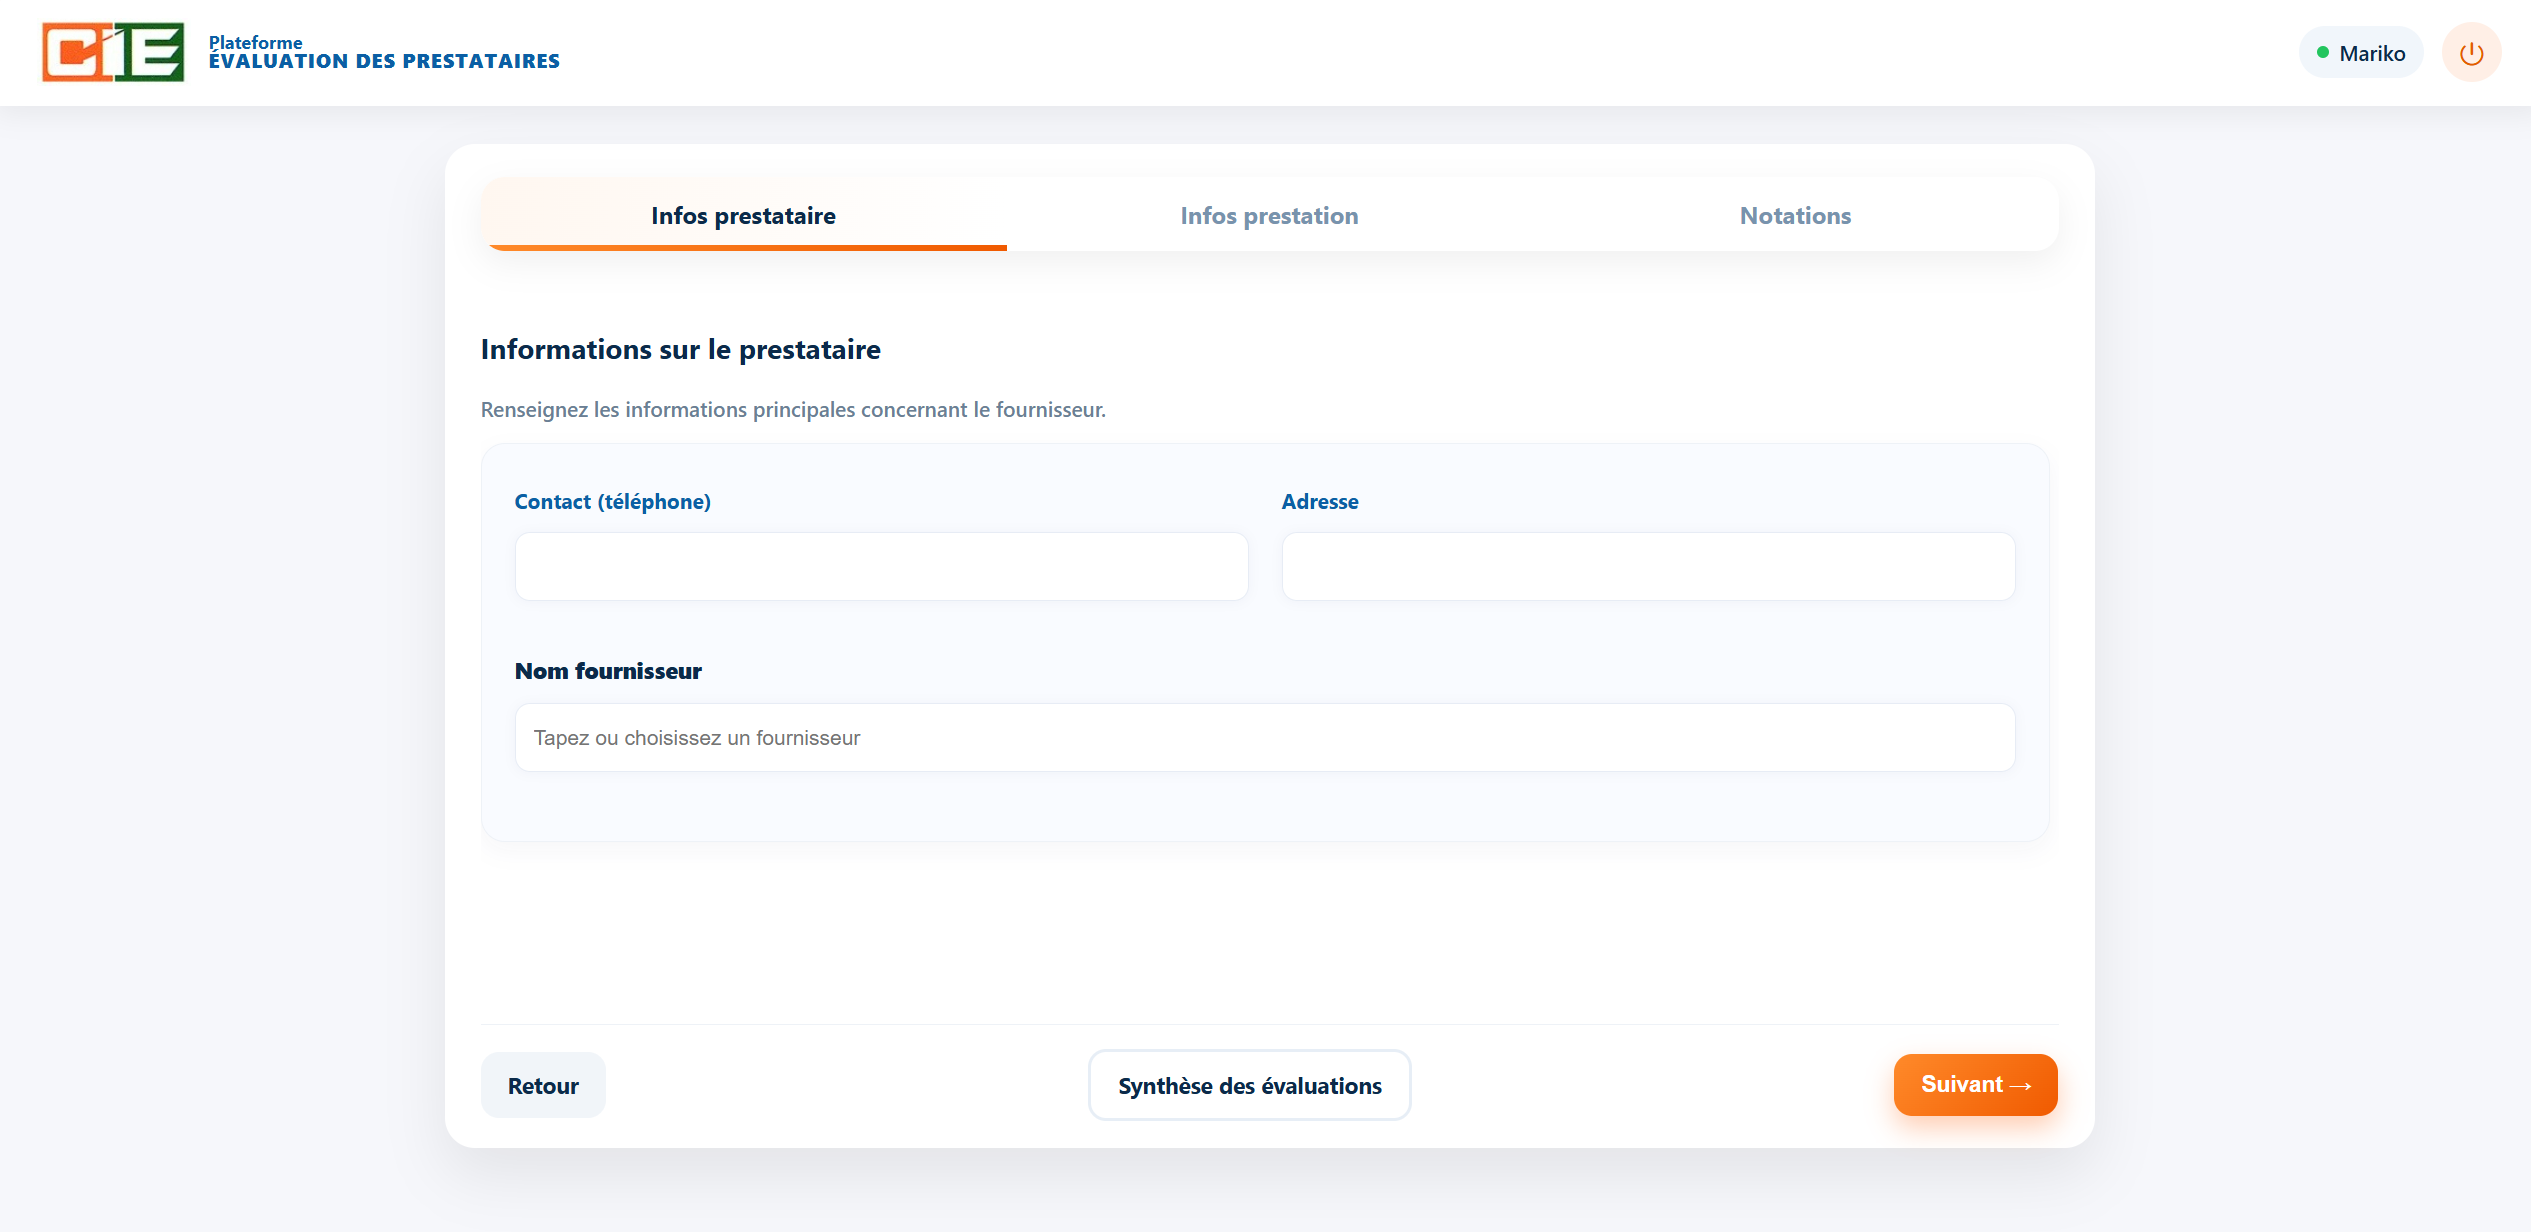Screen dimensions: 2531x1232
Task: Open Synthèse des évaluations
Action: pos(1249,1084)
